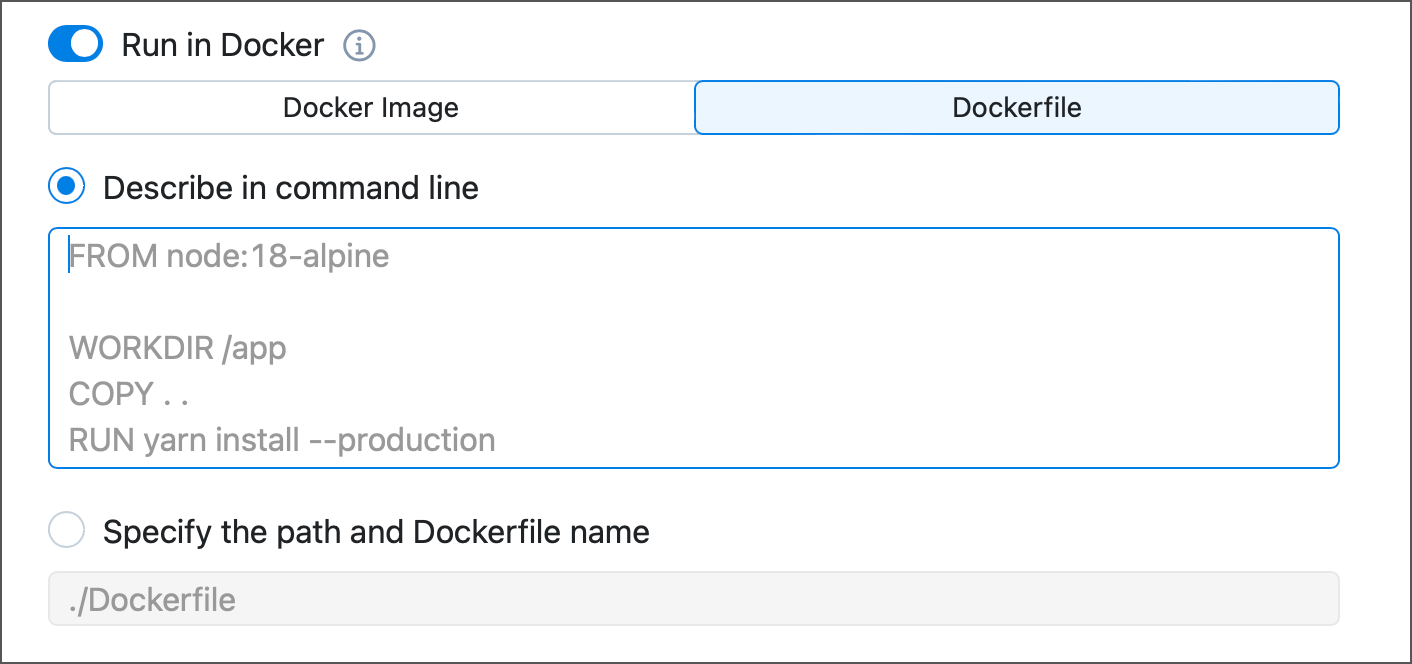The image size is (1412, 664).
Task: Choose Specify the path and Dockerfile name option
Action: 66,530
